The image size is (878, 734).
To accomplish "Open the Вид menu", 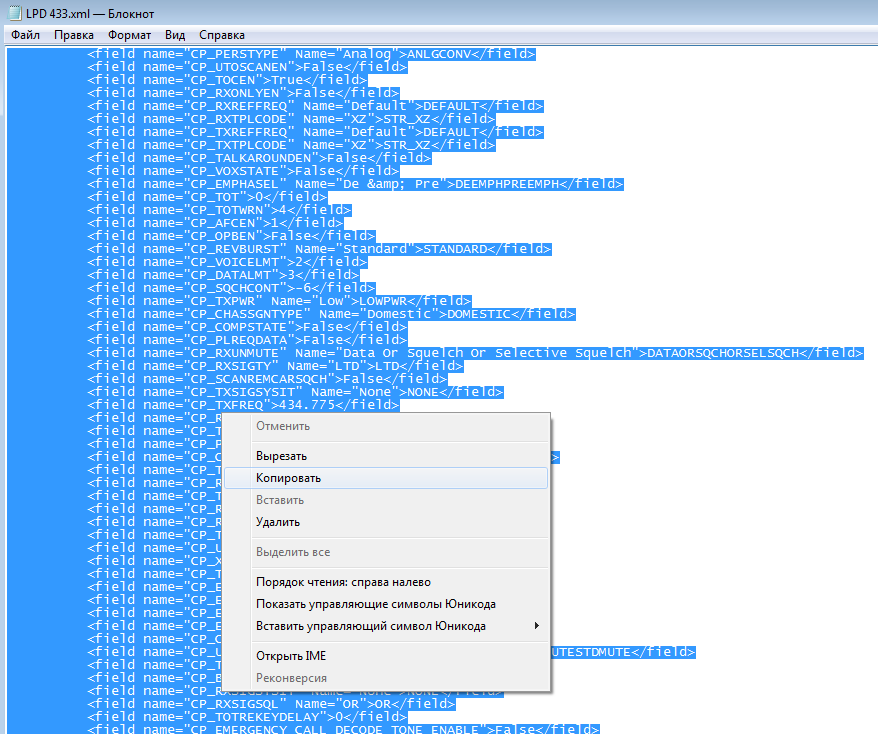I will point(175,35).
